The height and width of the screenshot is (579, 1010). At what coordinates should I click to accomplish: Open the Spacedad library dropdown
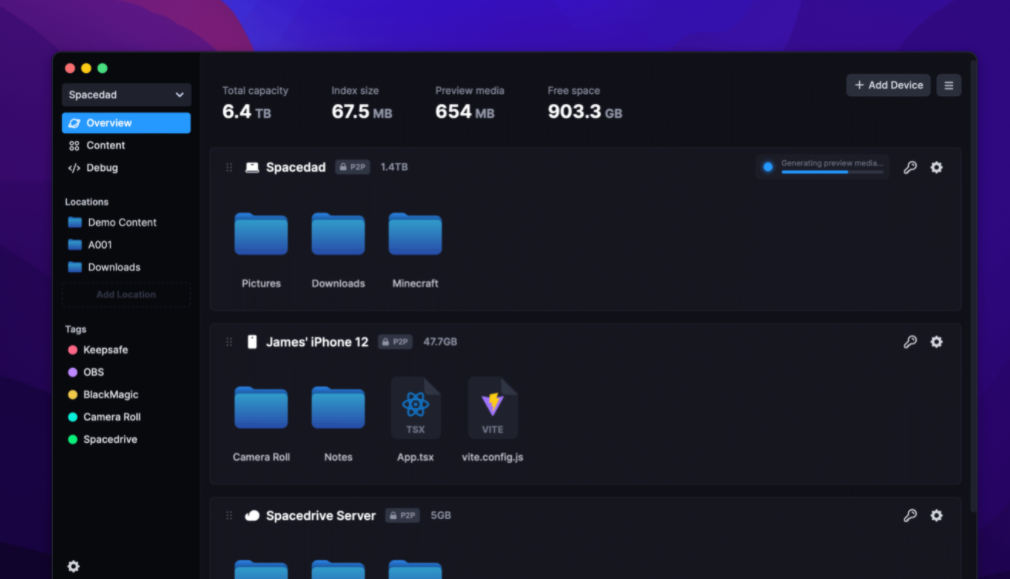pyautogui.click(x=126, y=95)
